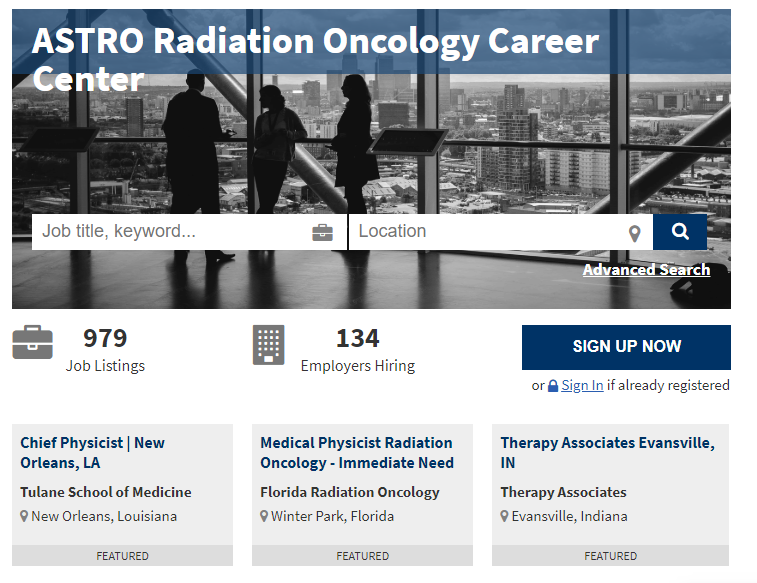This screenshot has height=583, width=757.
Task: Click the building icon beside Employers Hiring
Action: (x=268, y=345)
